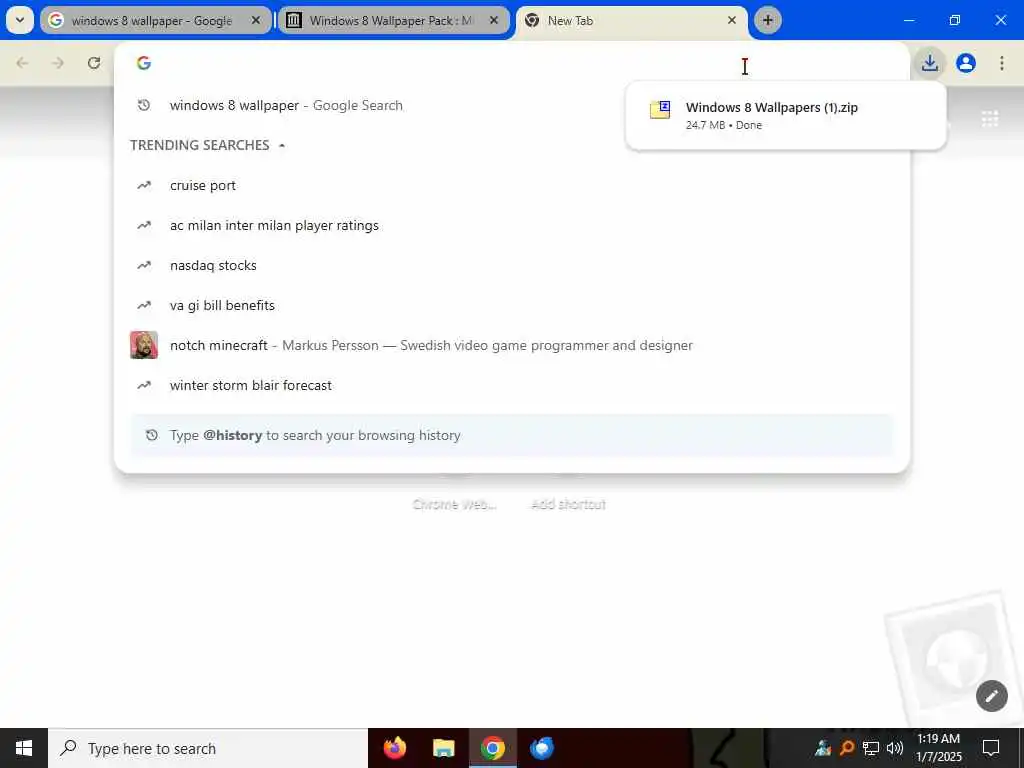Image resolution: width=1024 pixels, height=768 pixels.
Task: Launch Firefox from the taskbar
Action: pos(394,748)
